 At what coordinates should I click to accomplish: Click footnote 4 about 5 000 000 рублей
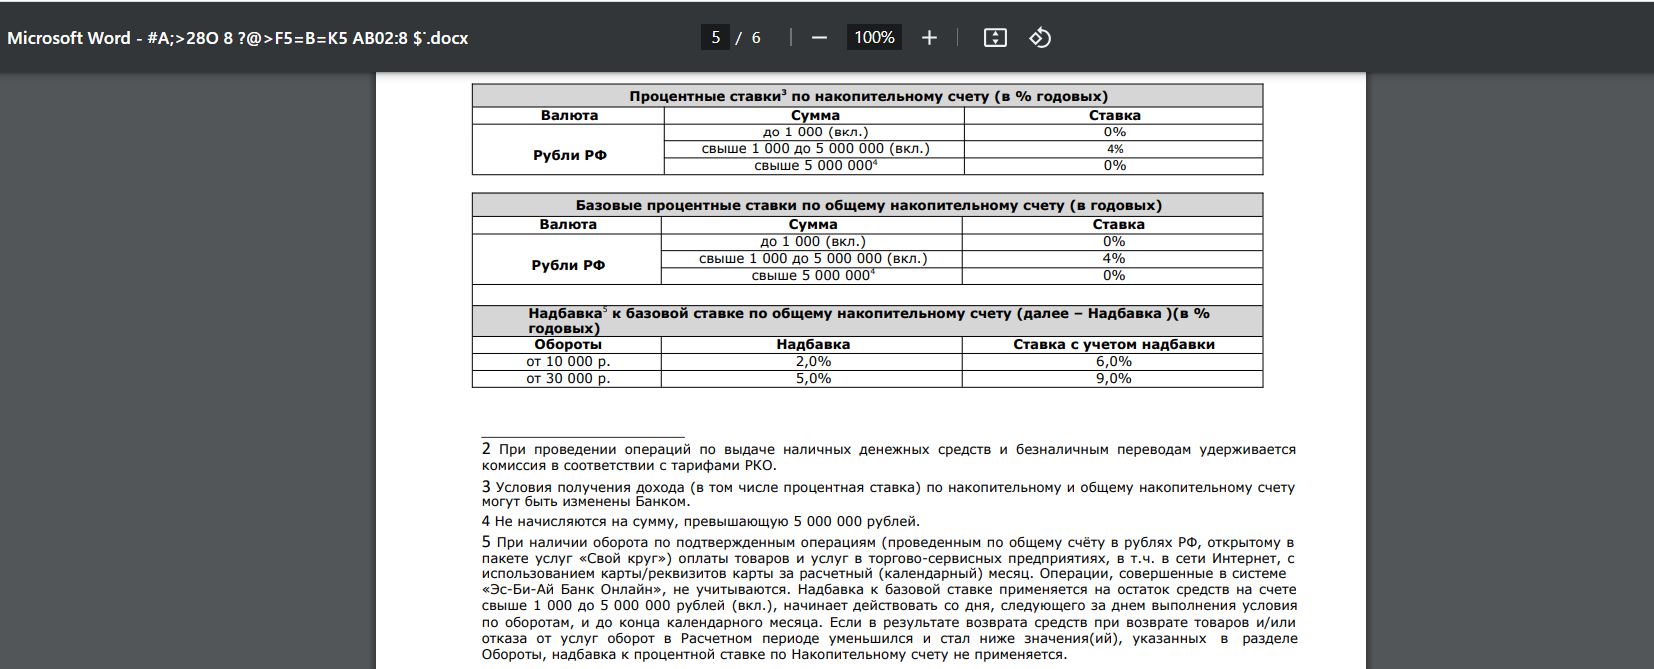click(700, 521)
